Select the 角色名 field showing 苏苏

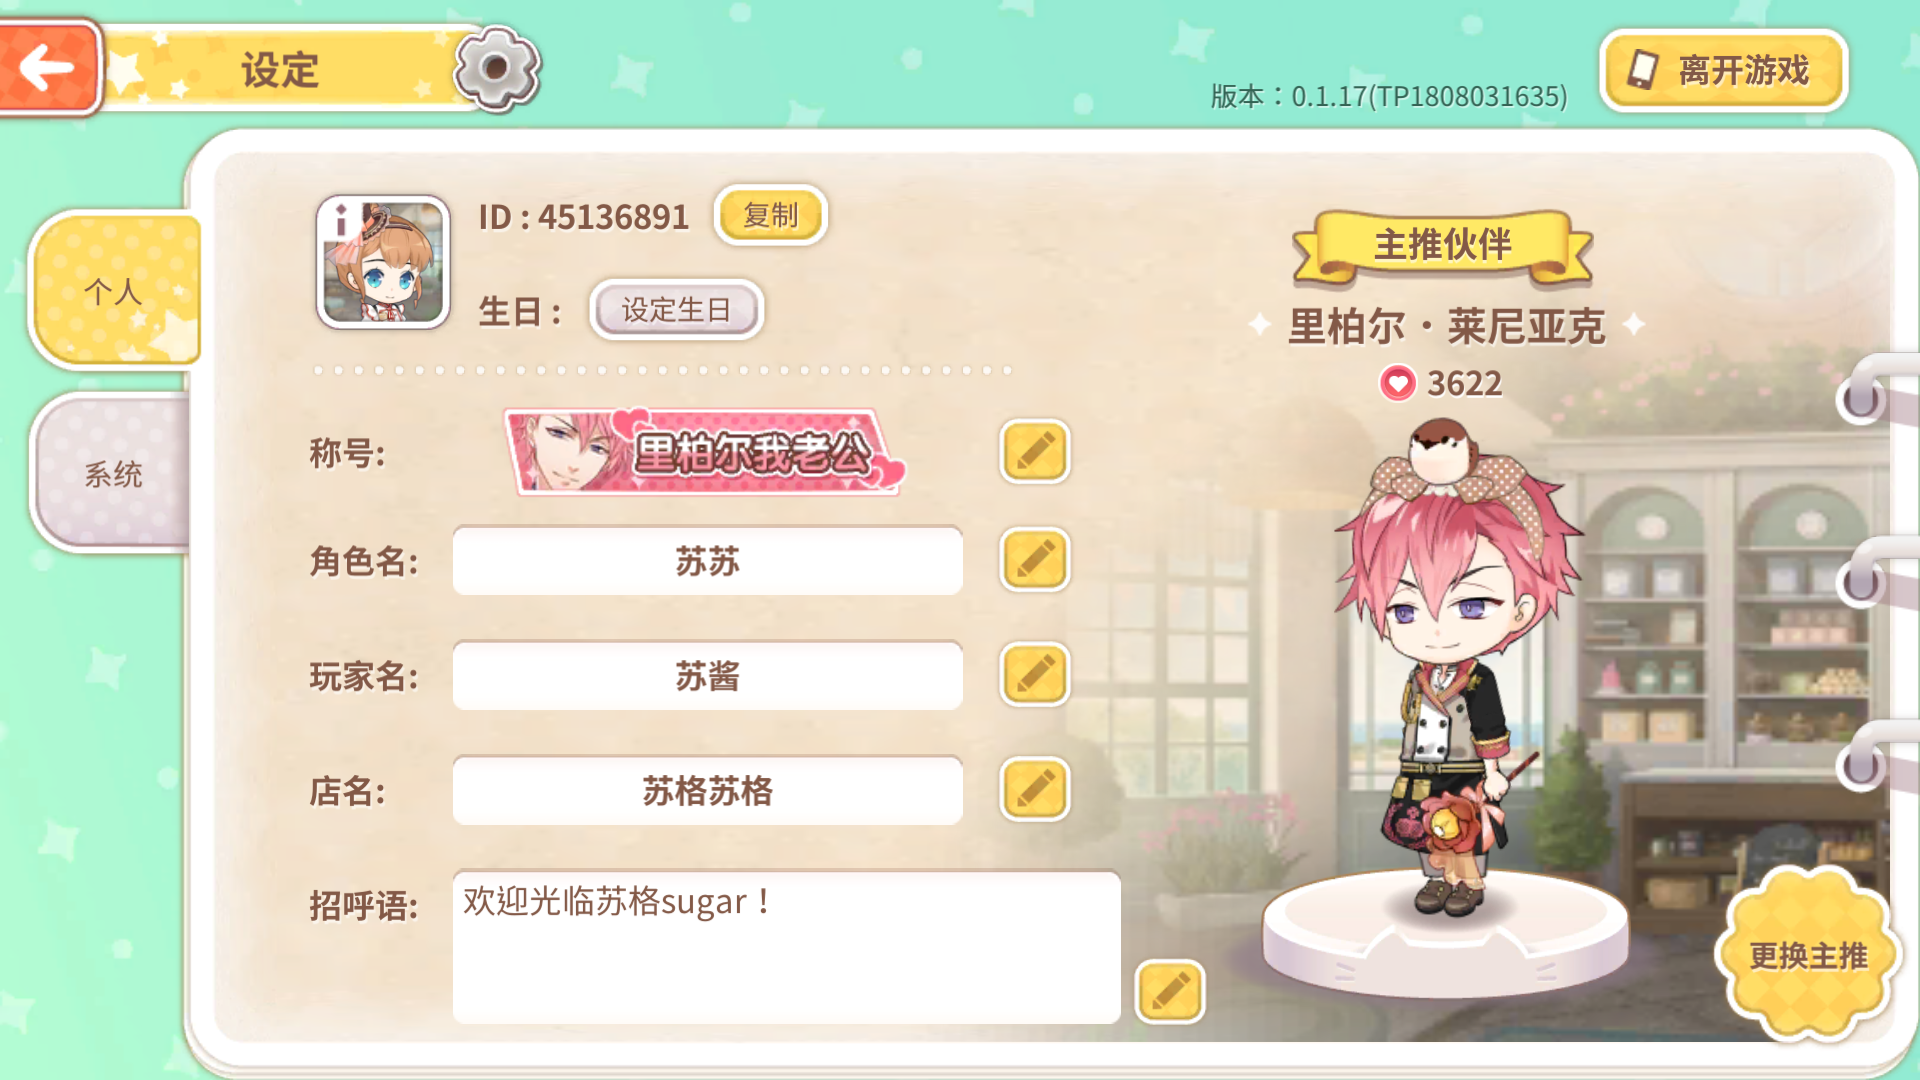point(708,561)
